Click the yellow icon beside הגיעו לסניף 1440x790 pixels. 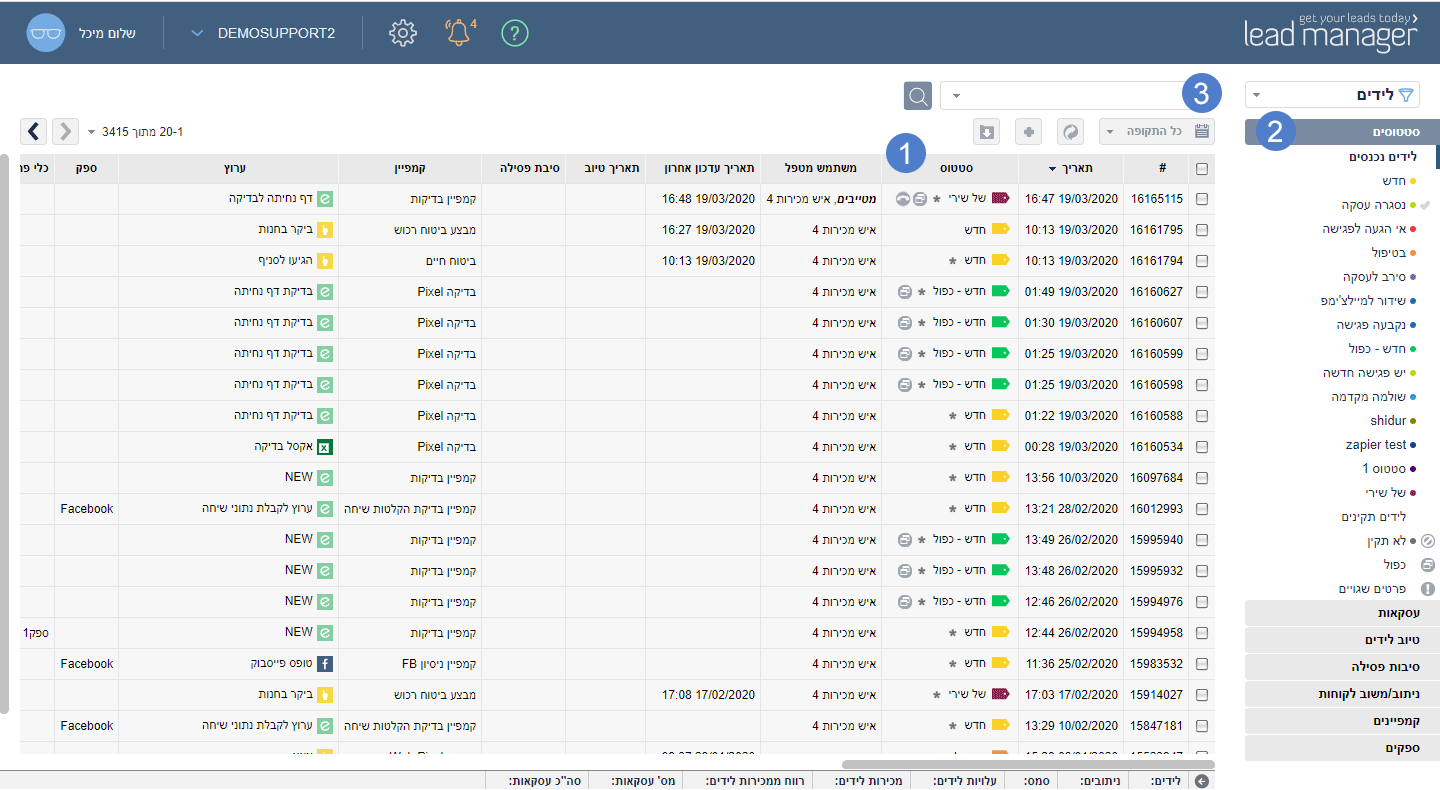click(325, 261)
